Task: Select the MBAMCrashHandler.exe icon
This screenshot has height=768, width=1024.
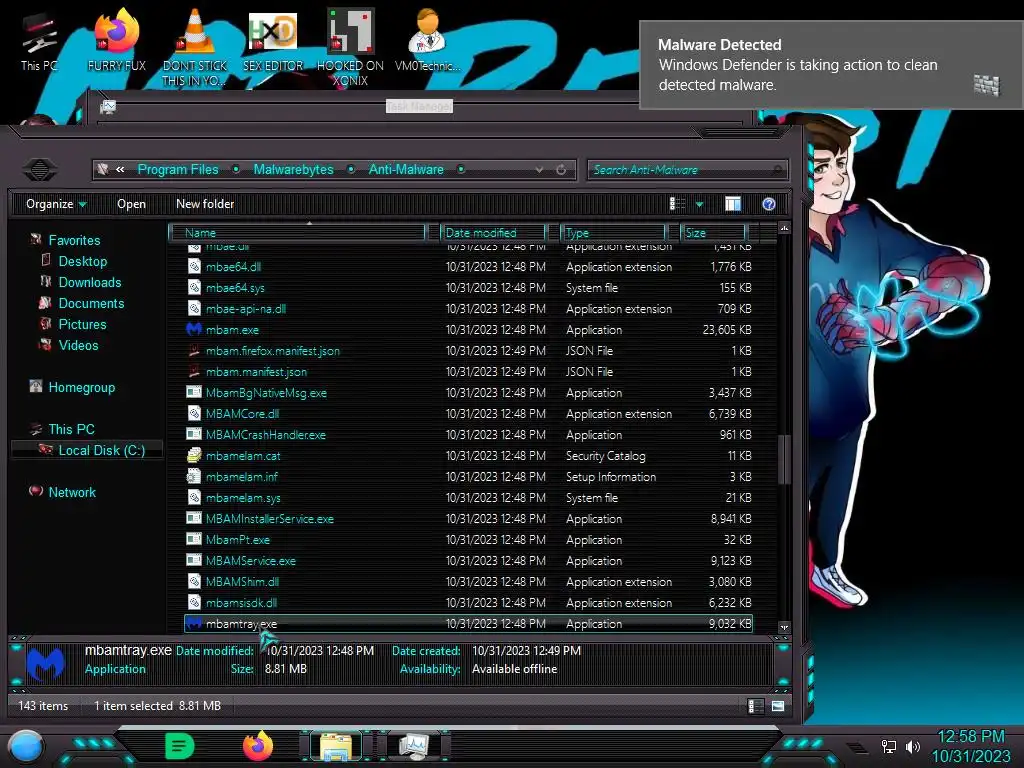Action: (x=194, y=434)
